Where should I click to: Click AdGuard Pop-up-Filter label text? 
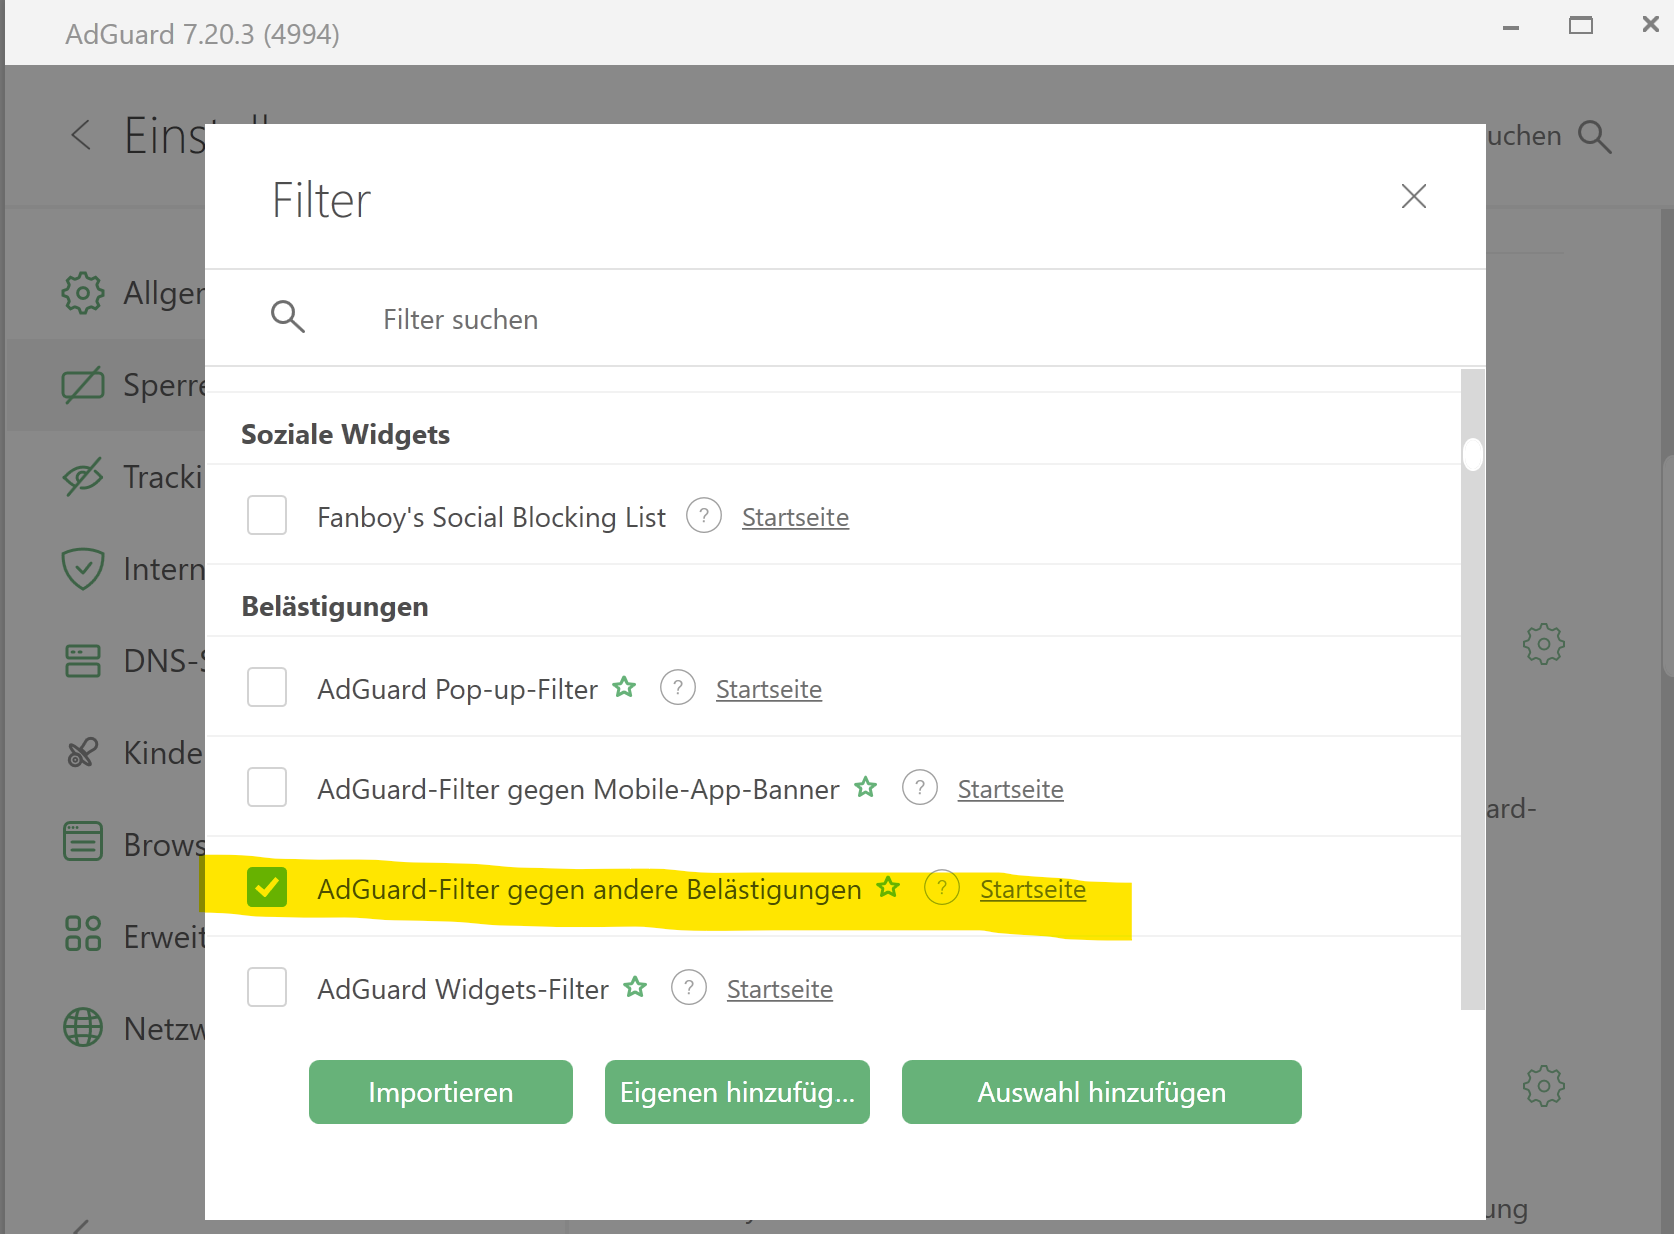click(x=457, y=689)
